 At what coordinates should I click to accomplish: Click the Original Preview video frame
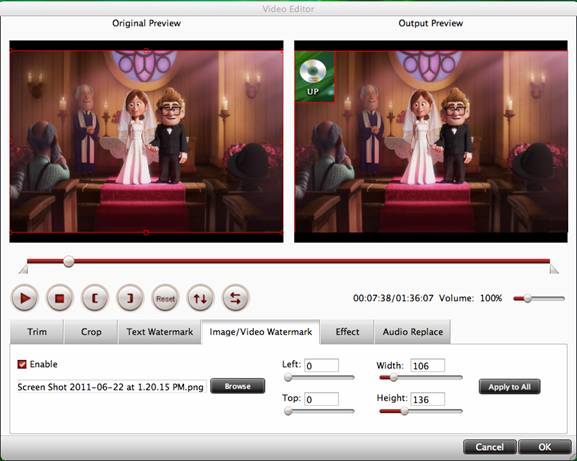(146, 141)
